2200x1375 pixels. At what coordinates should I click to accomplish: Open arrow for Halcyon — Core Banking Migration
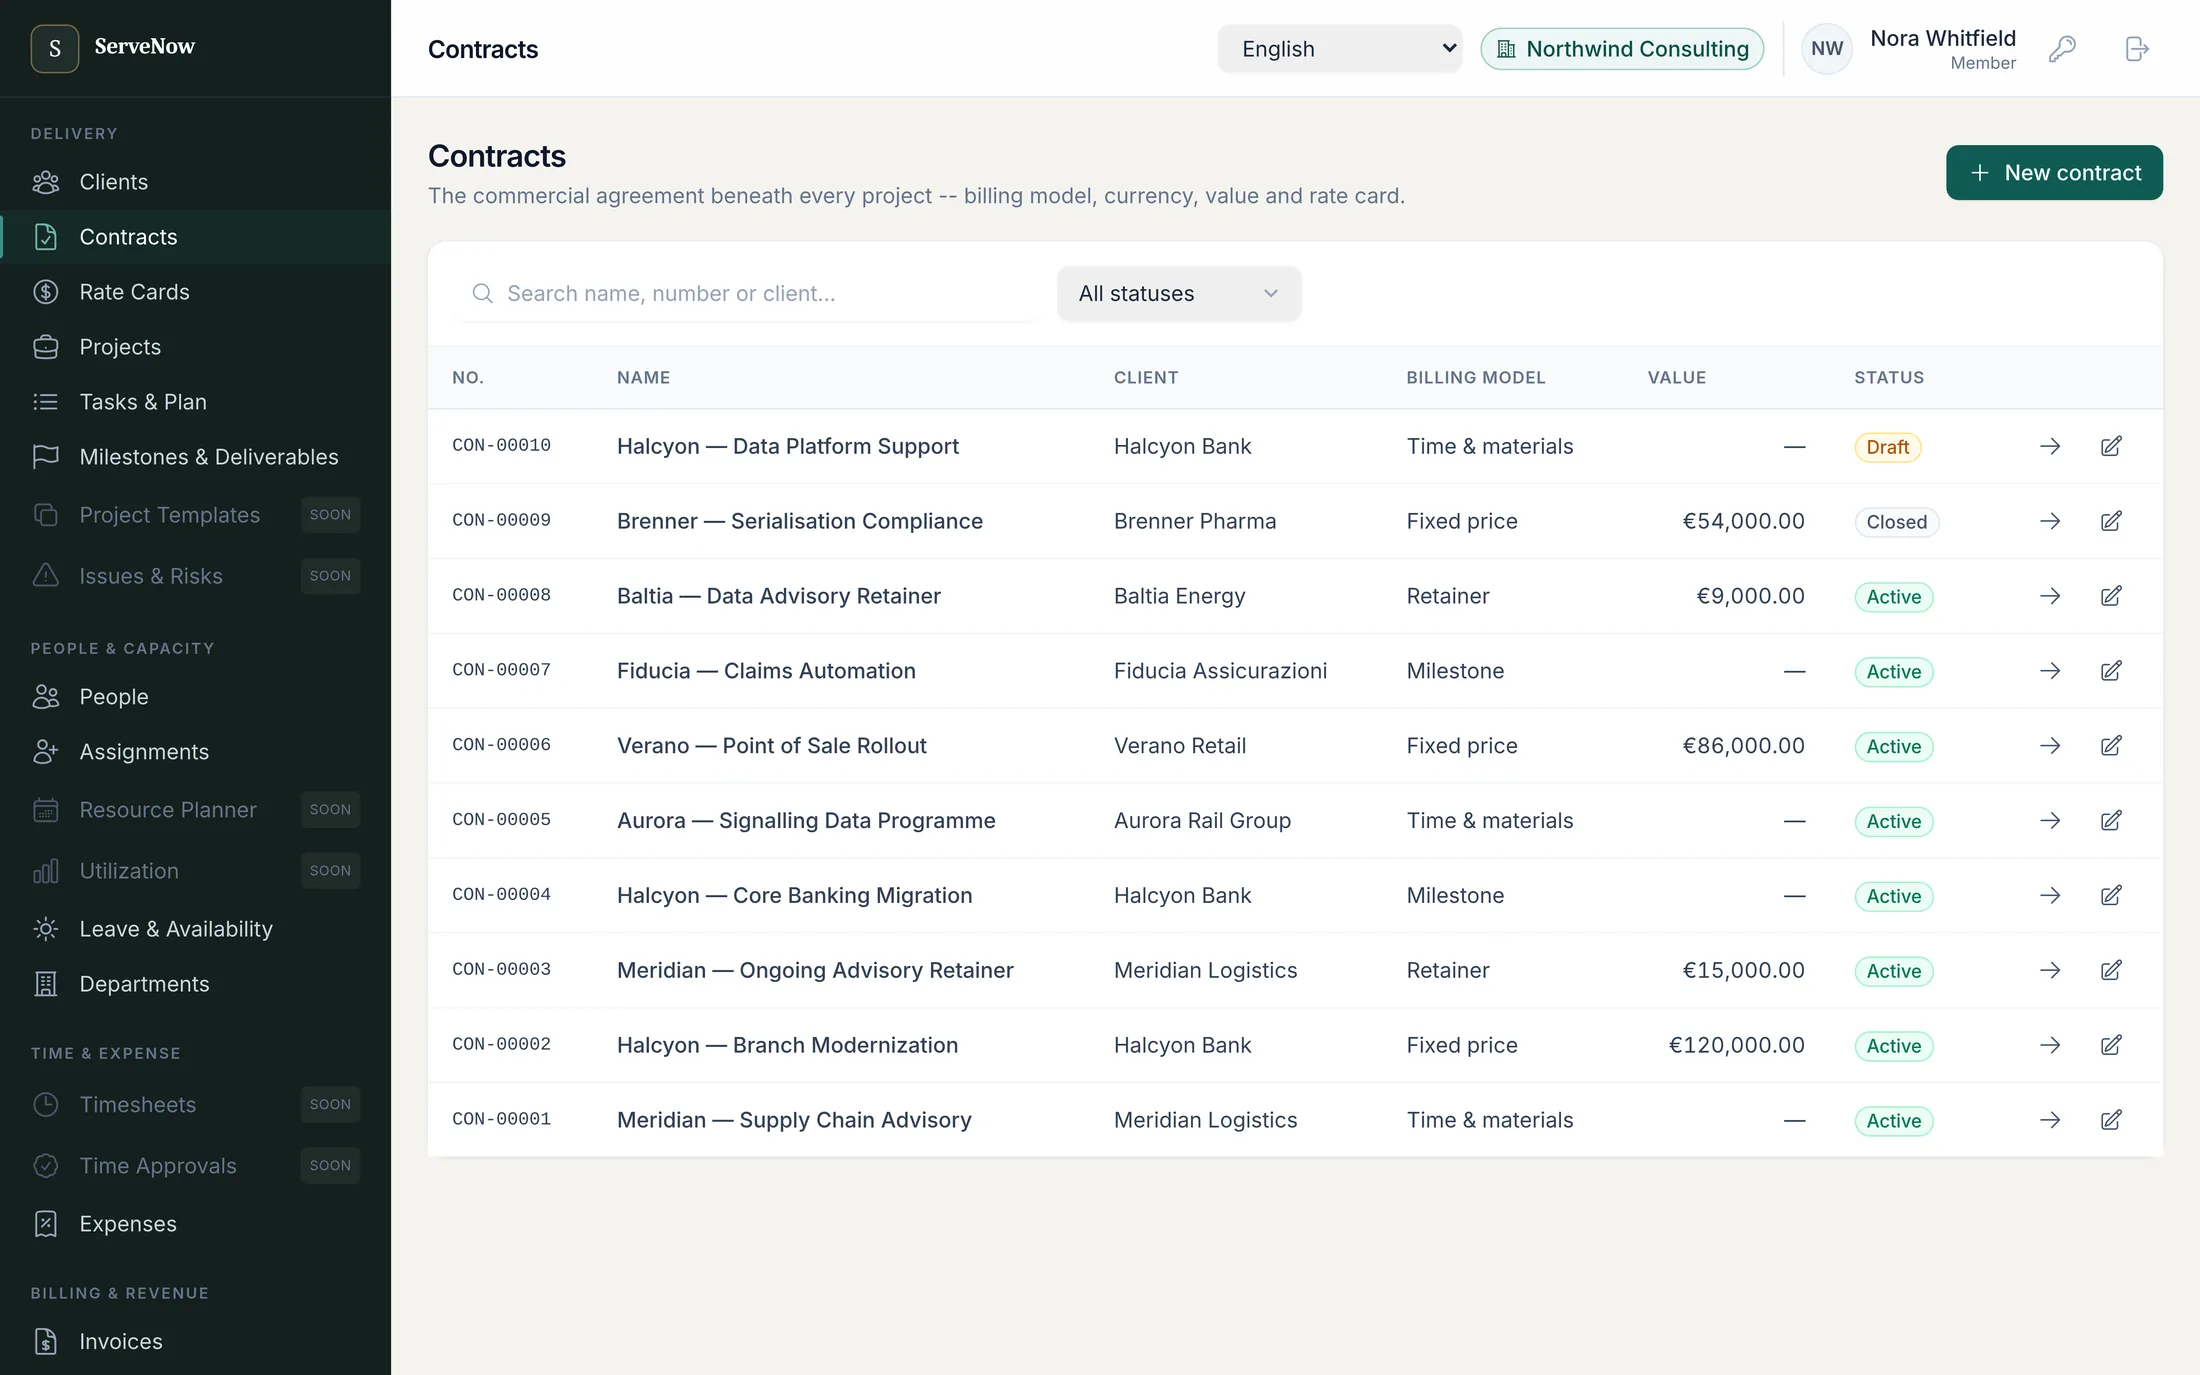(2050, 896)
